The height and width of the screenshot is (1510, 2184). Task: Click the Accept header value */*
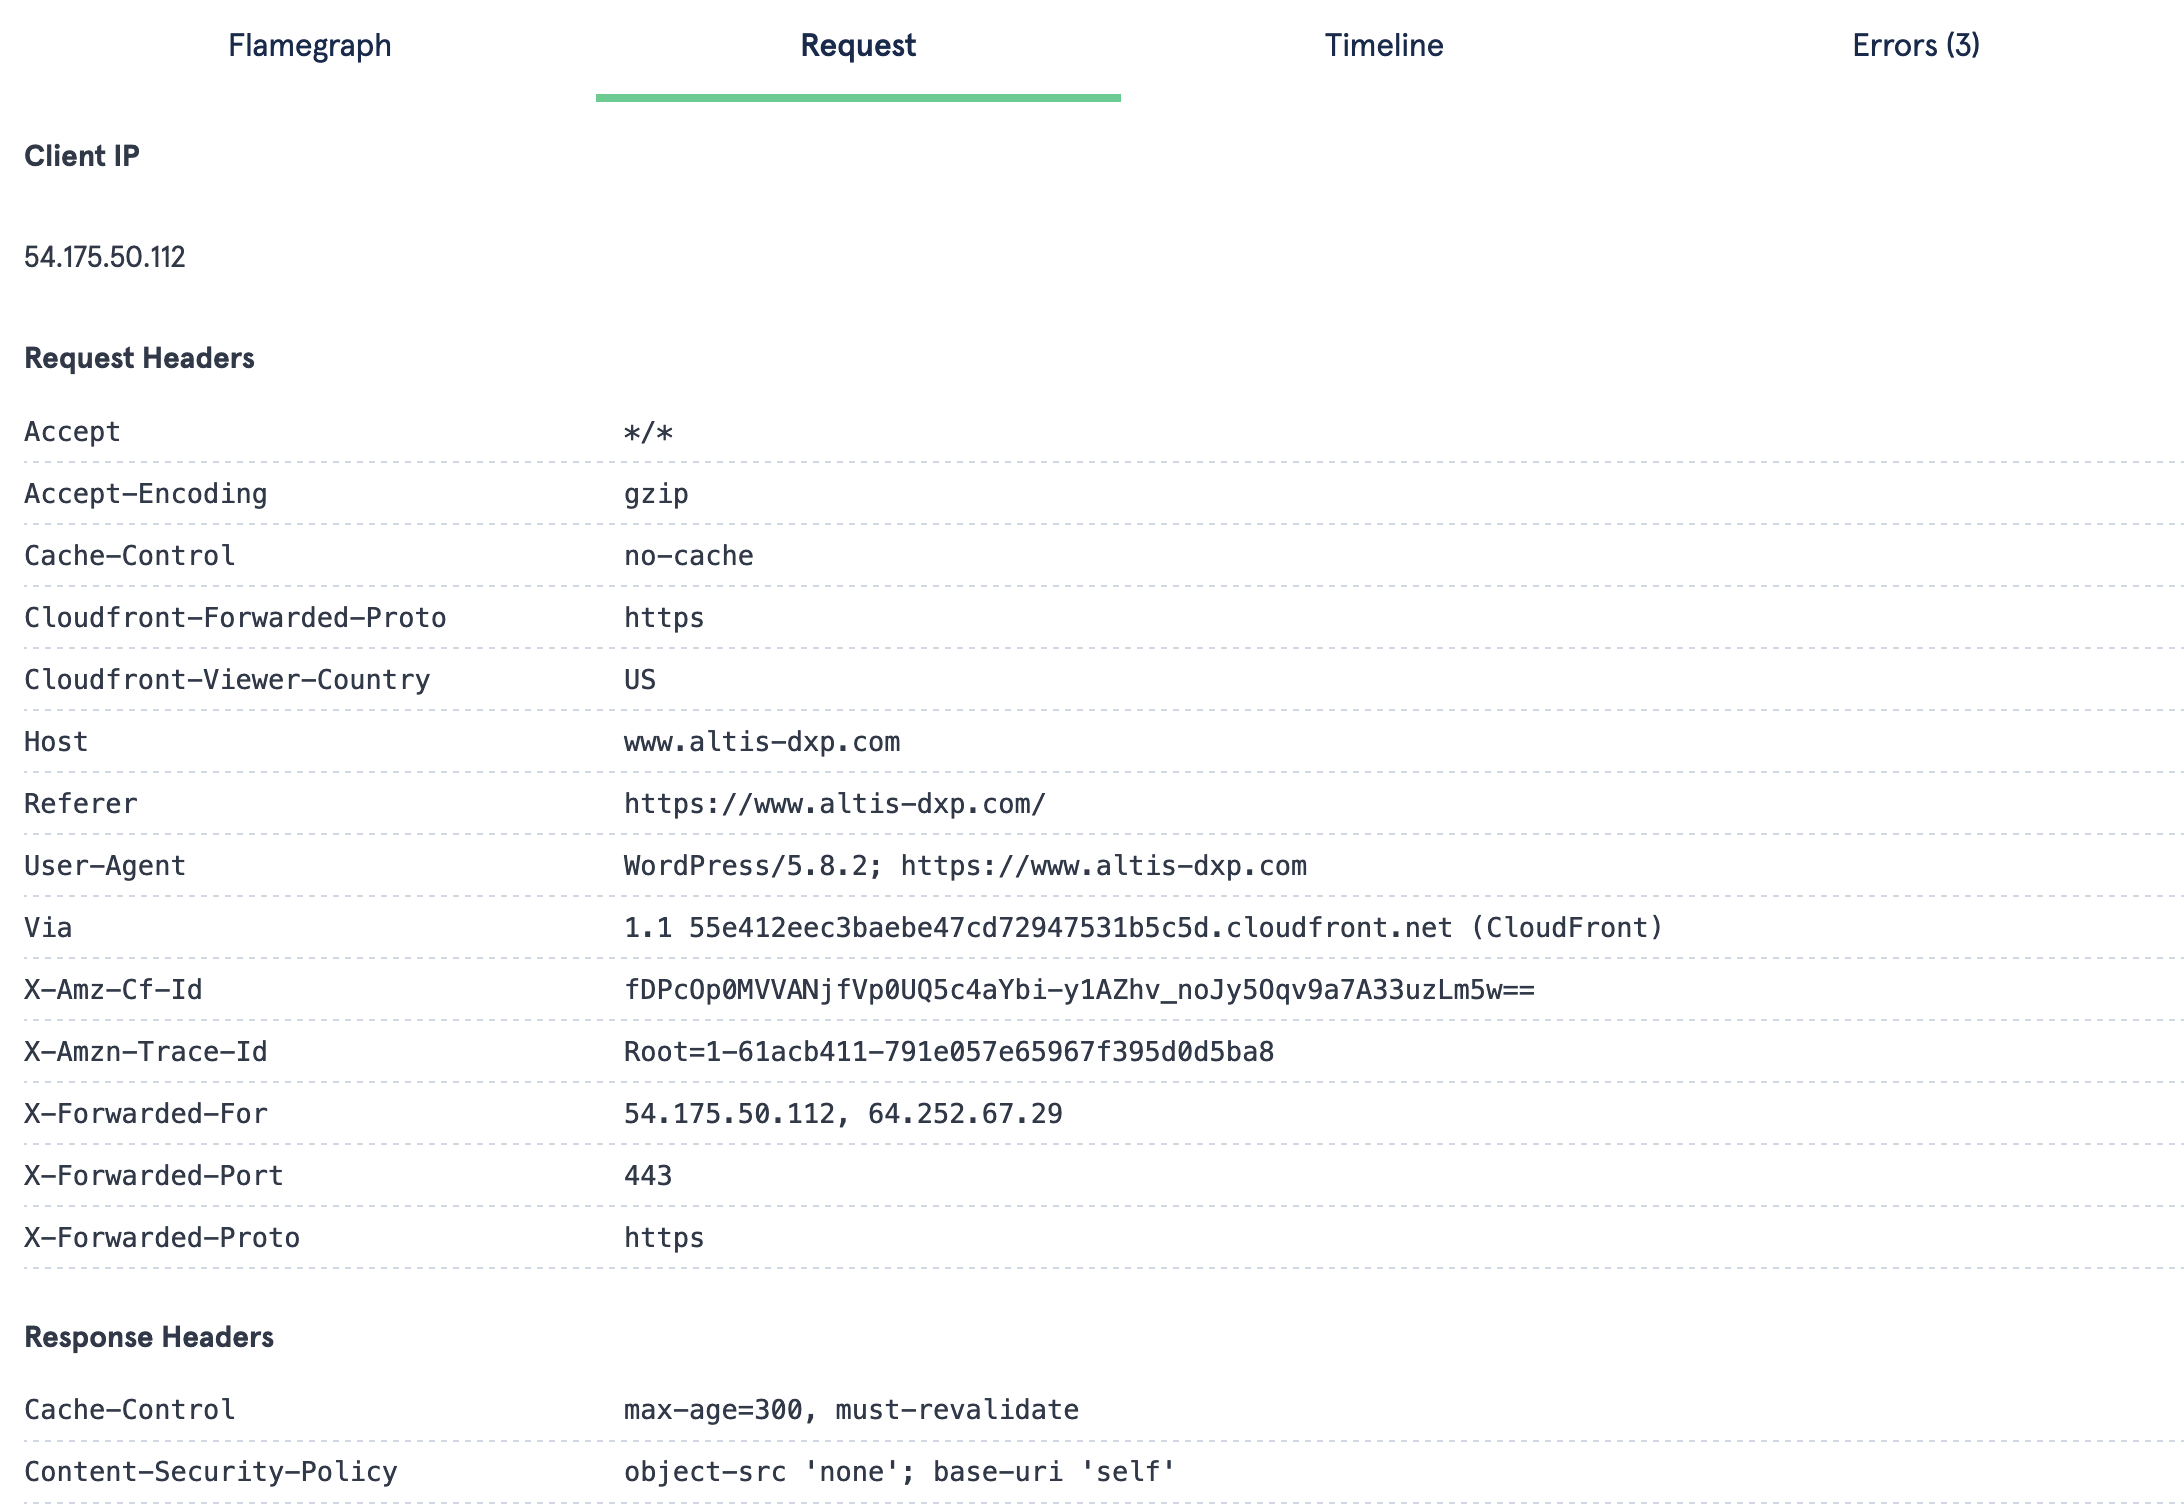click(647, 432)
